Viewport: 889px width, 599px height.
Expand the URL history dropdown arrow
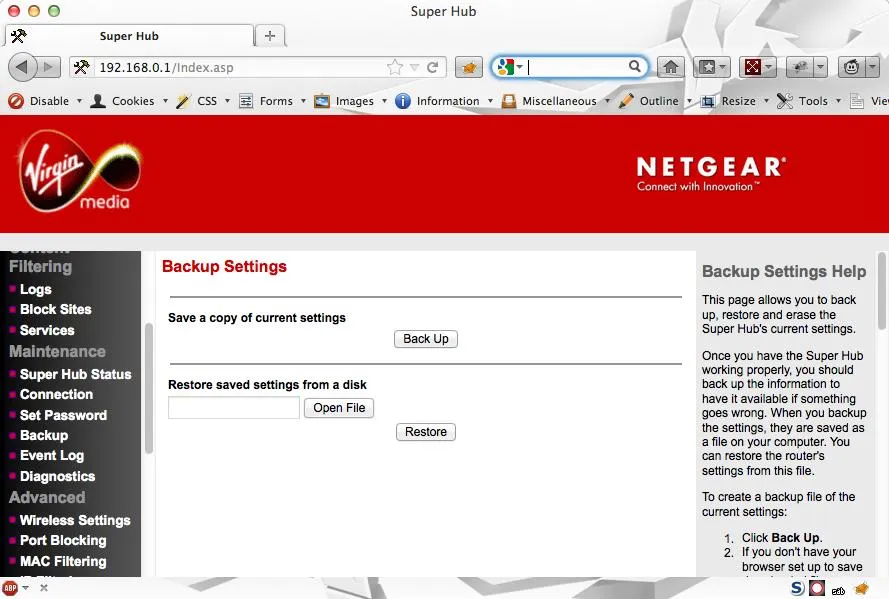414,68
